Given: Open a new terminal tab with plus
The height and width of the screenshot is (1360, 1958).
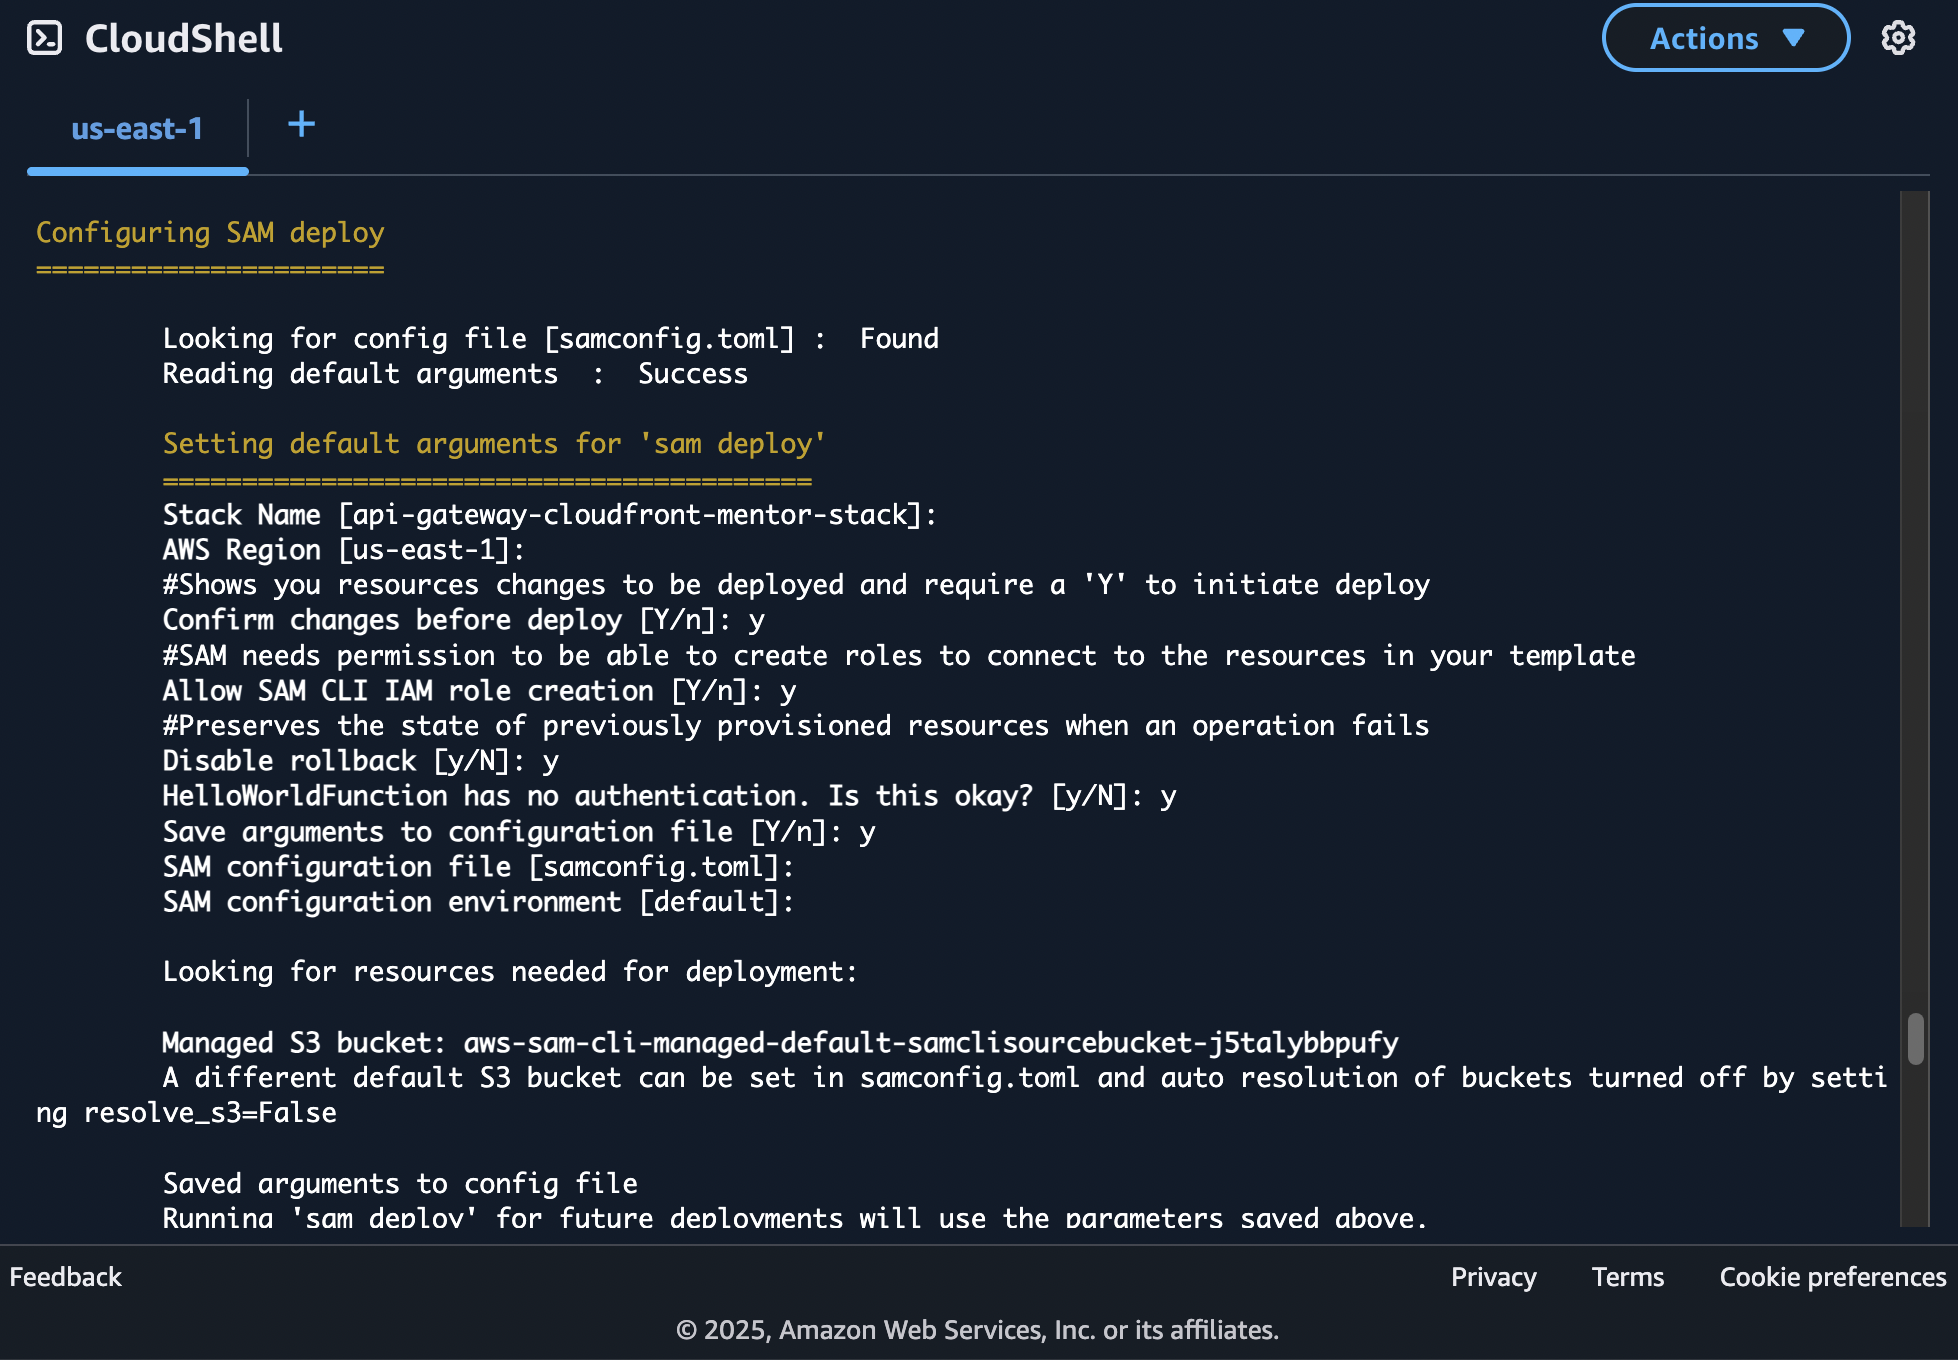Looking at the screenshot, I should pyautogui.click(x=301, y=125).
